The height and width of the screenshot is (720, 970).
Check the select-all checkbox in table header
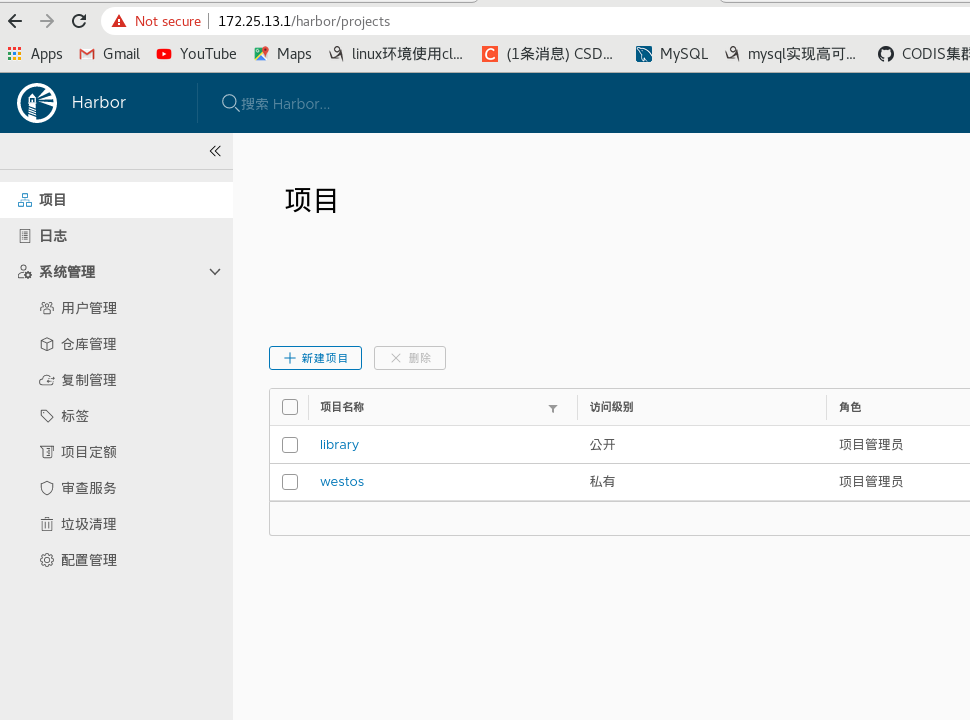(290, 407)
